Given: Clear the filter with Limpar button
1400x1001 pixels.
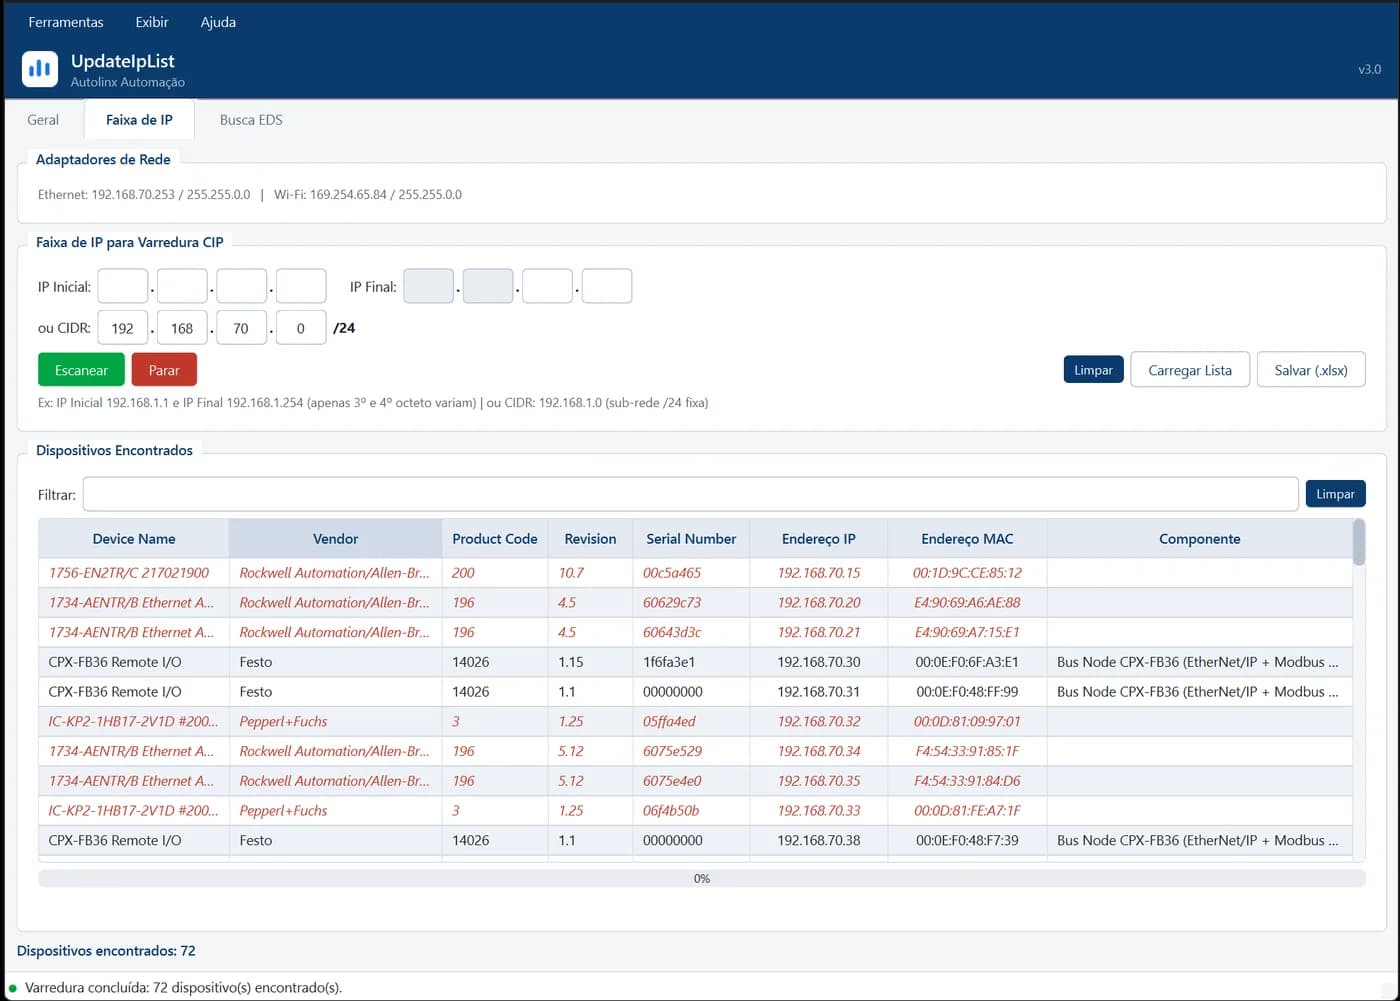Looking at the screenshot, I should tap(1335, 494).
